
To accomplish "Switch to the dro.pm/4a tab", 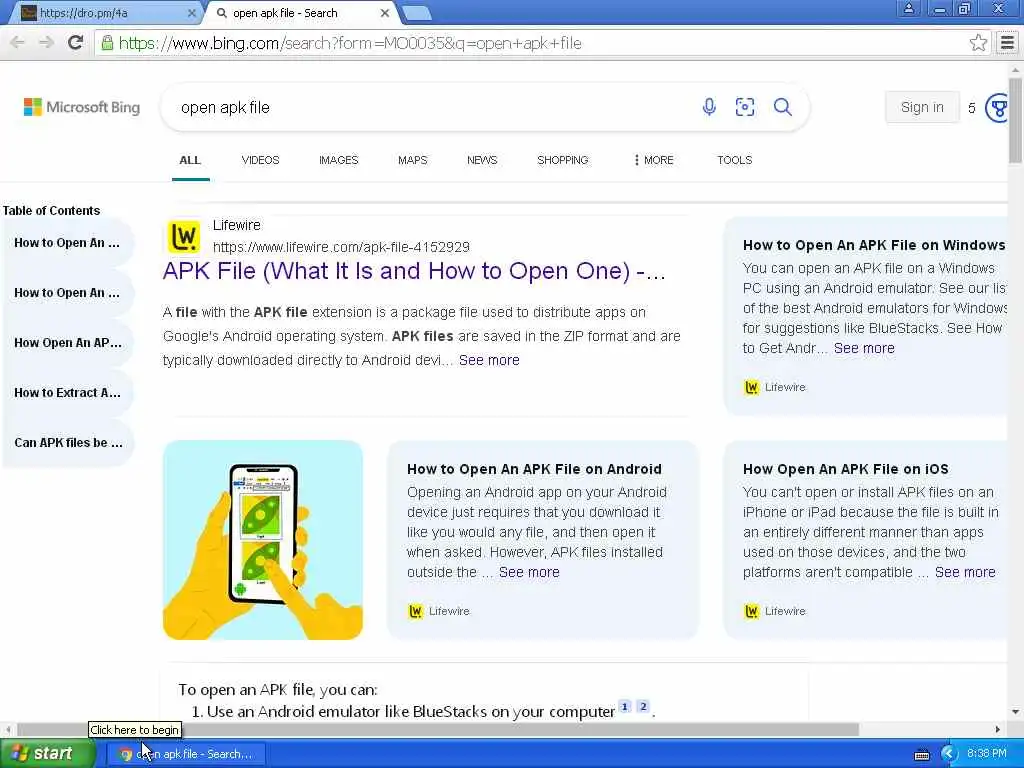I will 104,13.
